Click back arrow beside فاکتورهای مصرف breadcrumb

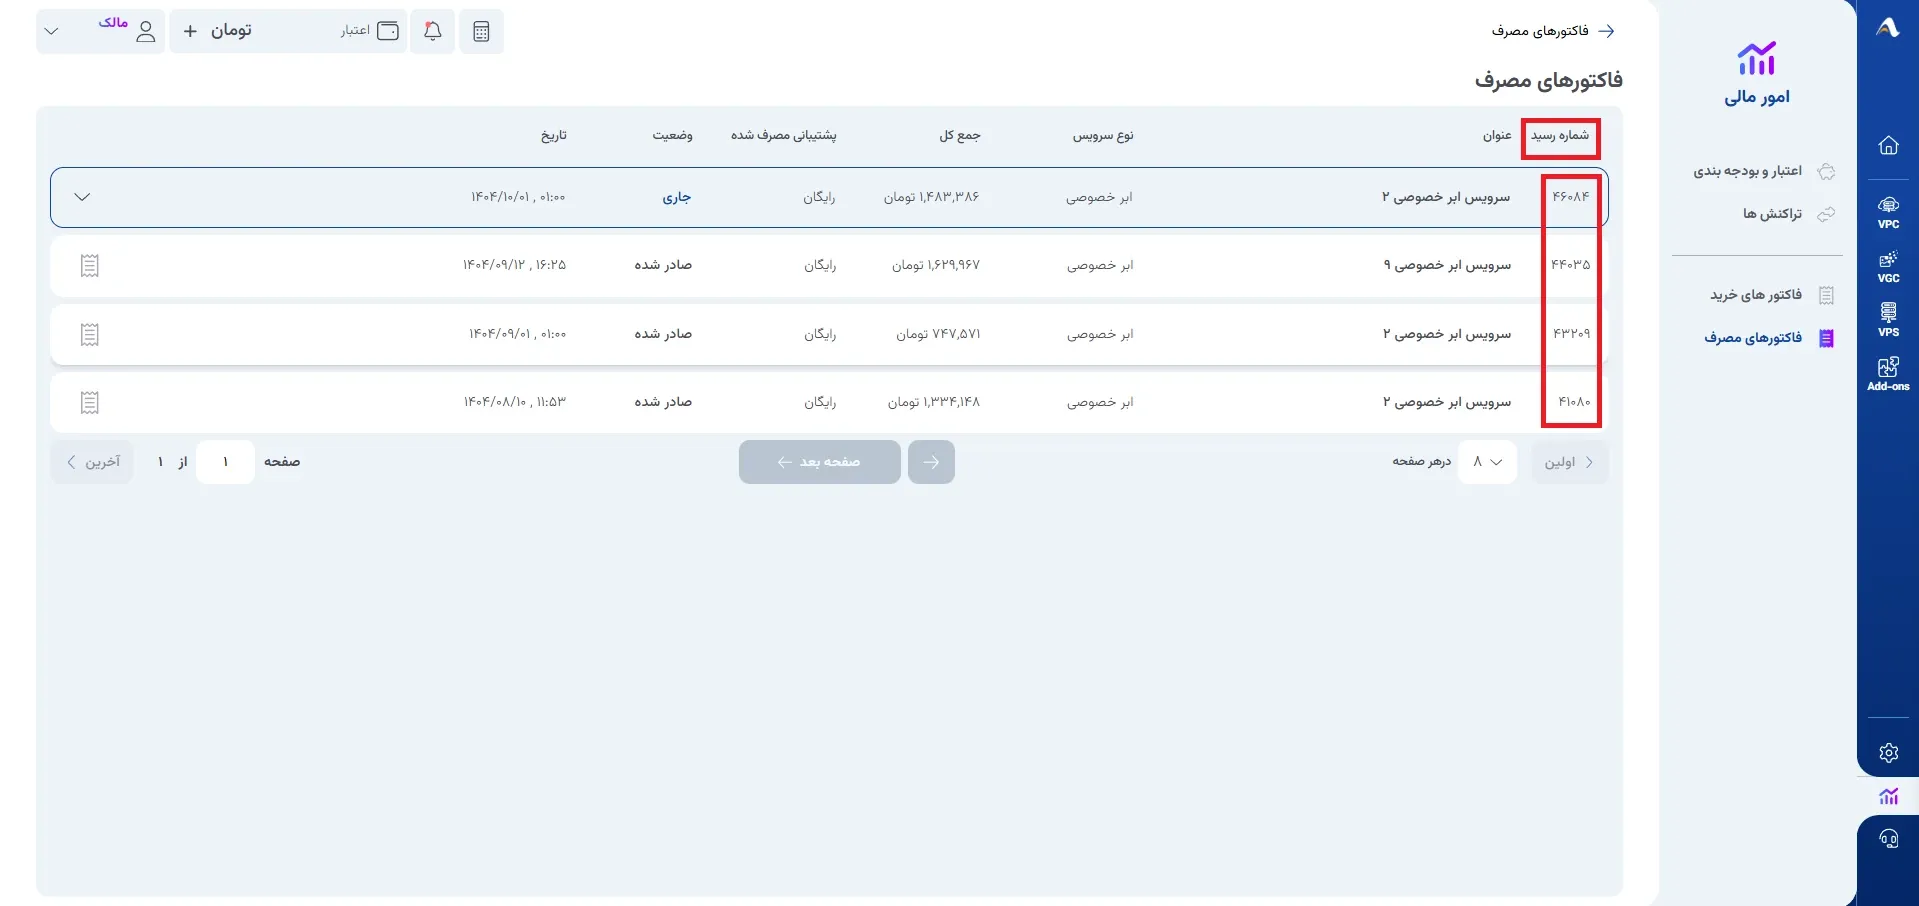(1606, 31)
